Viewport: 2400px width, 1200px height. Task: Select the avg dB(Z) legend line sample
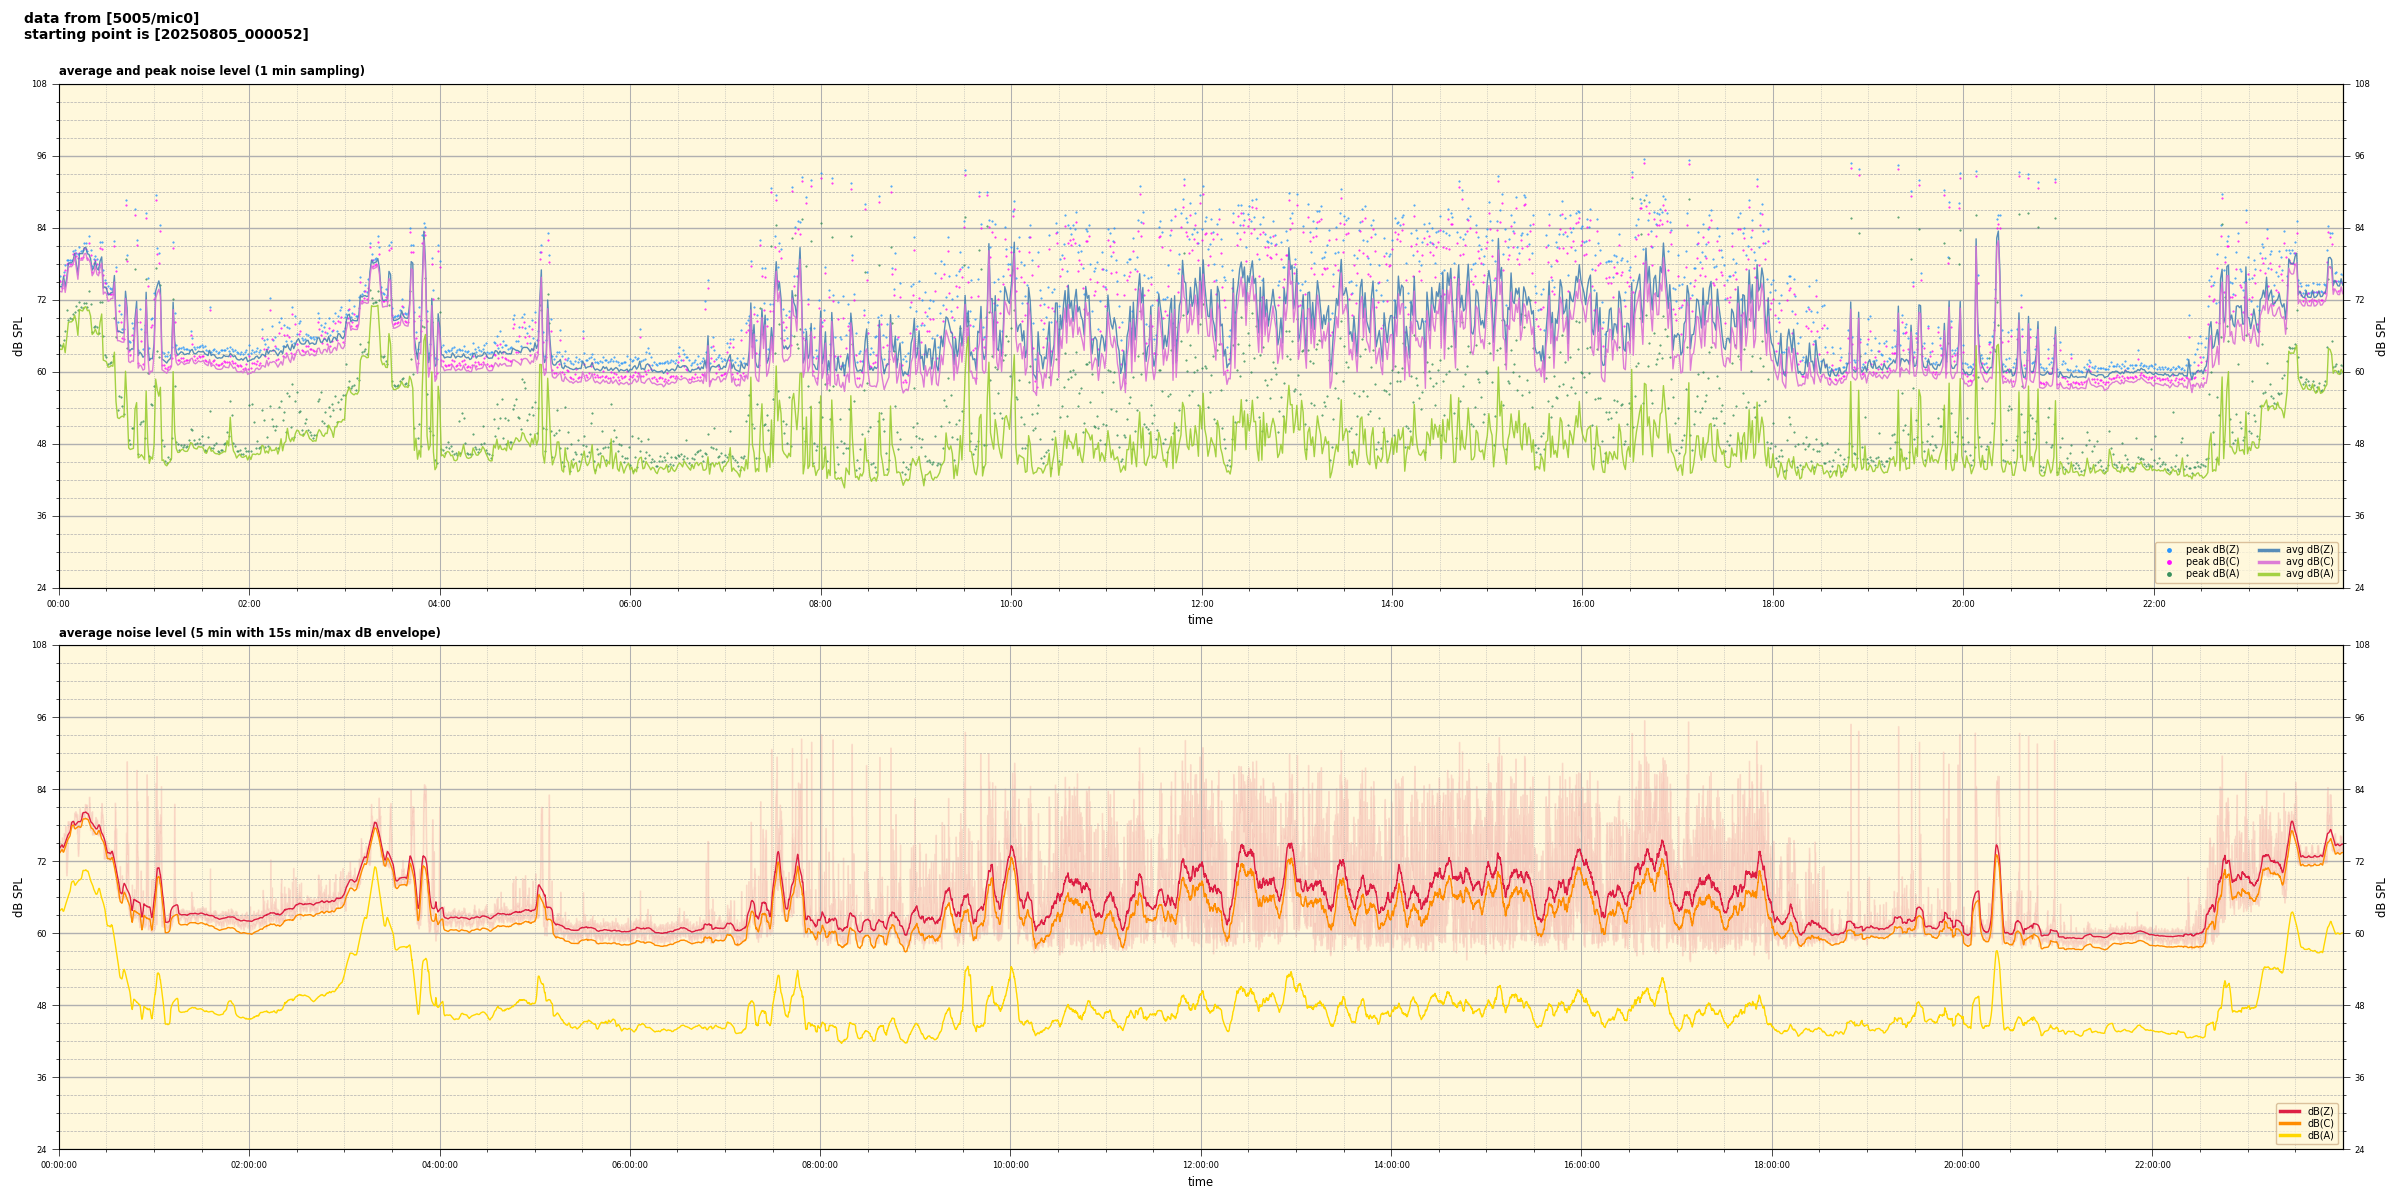(x=2268, y=550)
